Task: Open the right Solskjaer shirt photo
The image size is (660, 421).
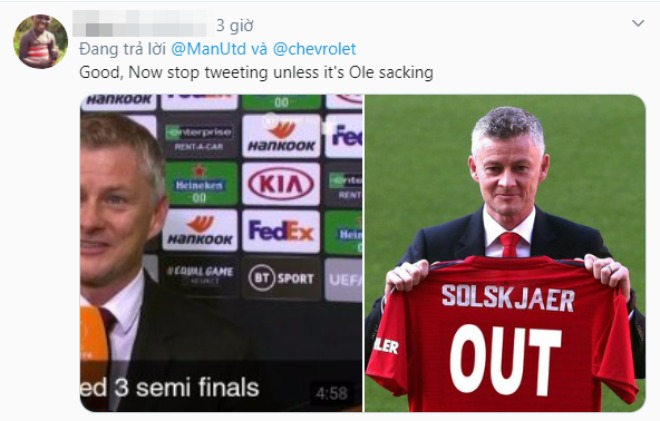Action: [x=505, y=253]
